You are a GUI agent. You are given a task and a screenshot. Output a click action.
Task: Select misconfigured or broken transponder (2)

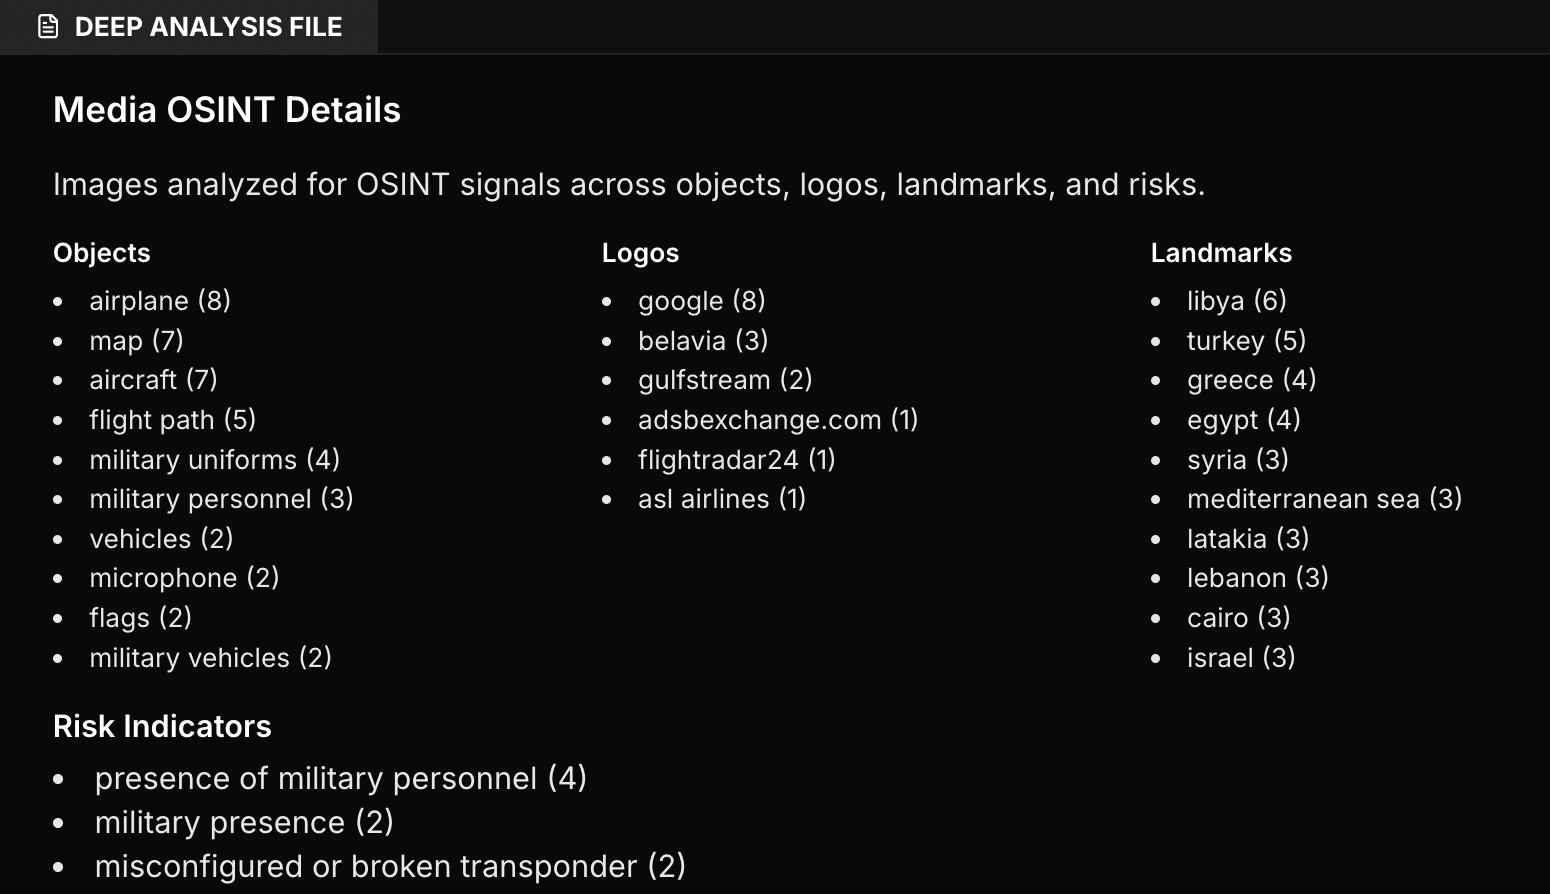click(x=390, y=867)
